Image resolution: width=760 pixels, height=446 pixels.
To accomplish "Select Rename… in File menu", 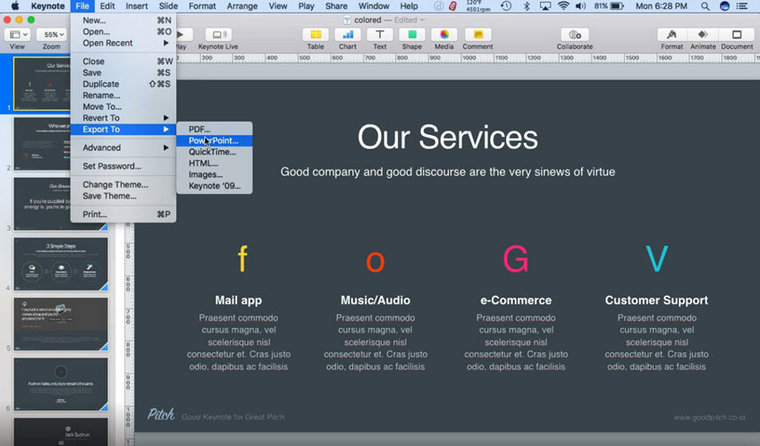I will click(123, 96).
